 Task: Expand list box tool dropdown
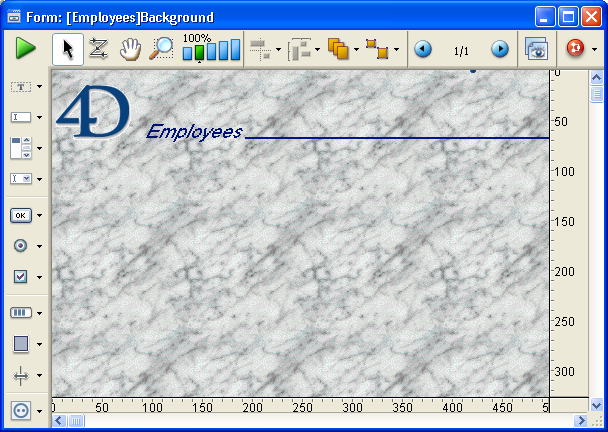[40, 148]
